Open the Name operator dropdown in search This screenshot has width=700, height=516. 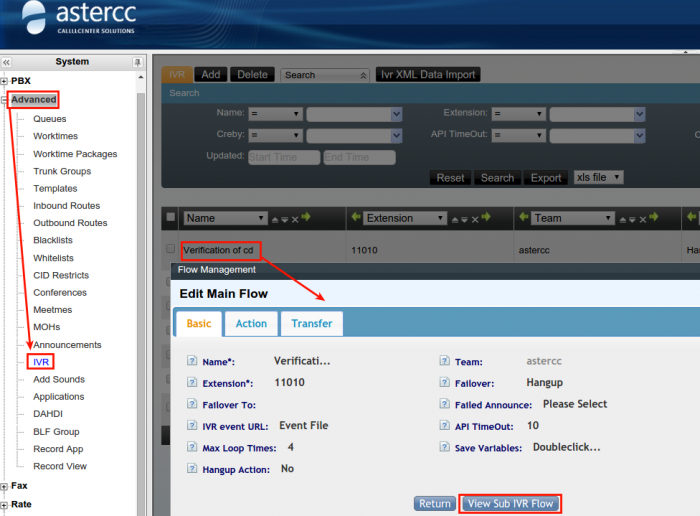[x=275, y=114]
